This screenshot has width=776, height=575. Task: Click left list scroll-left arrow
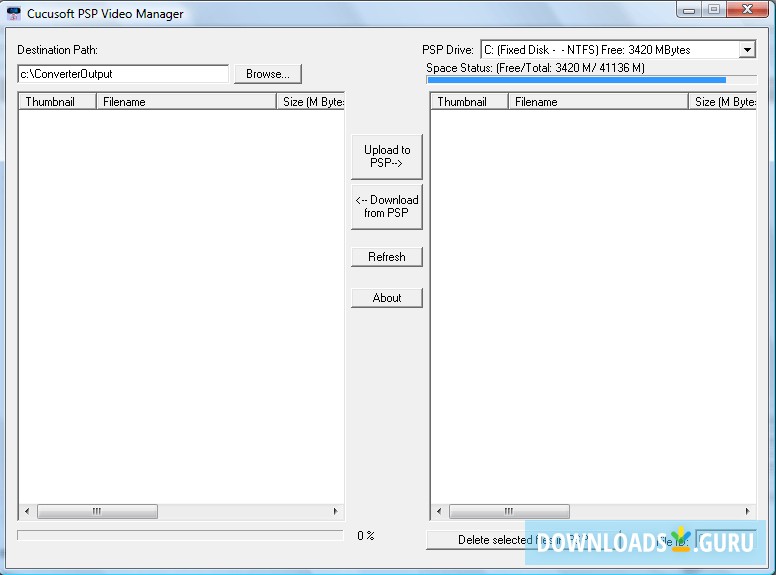pyautogui.click(x=27, y=511)
